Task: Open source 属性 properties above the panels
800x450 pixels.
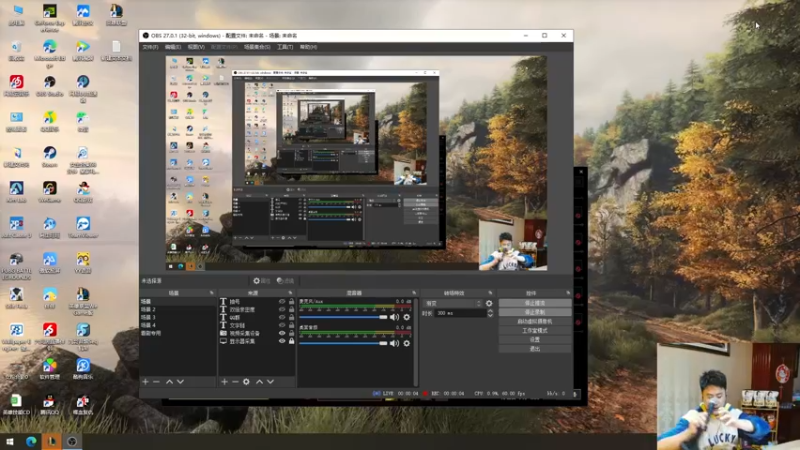Action: click(x=262, y=281)
